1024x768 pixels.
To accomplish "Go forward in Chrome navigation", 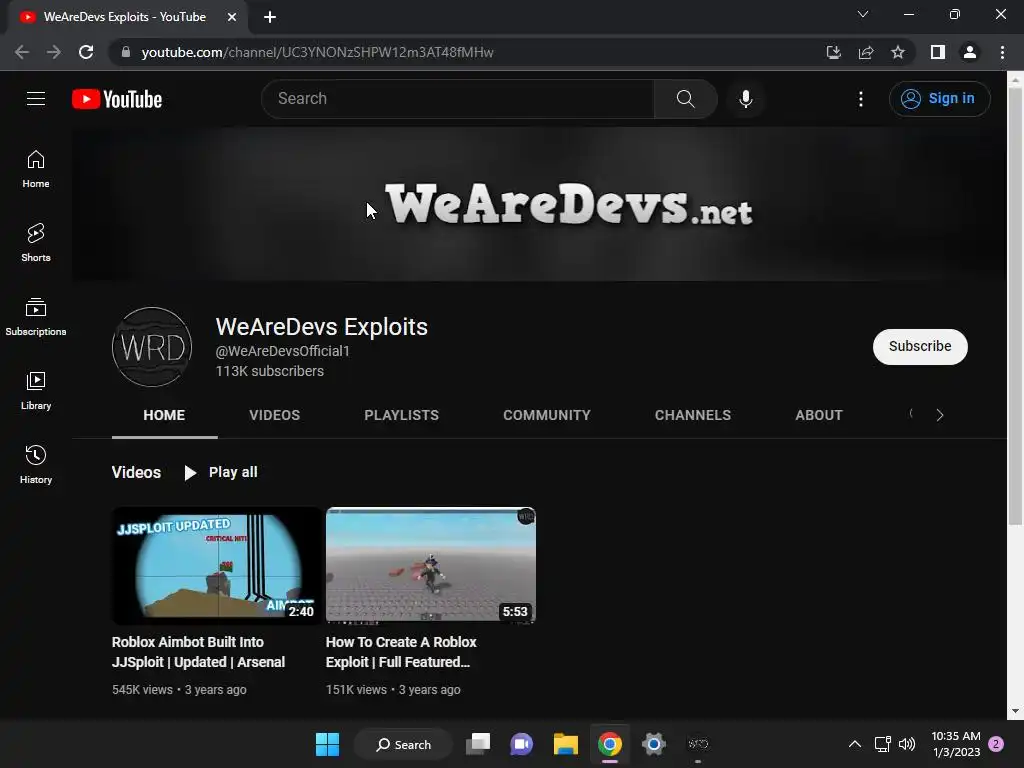I will [x=54, y=52].
